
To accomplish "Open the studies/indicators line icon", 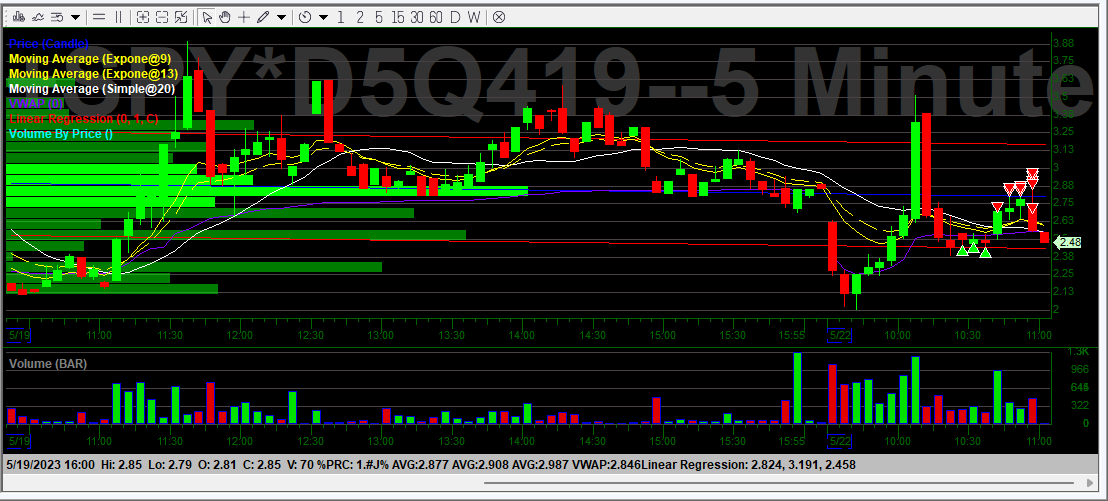I will coord(38,17).
